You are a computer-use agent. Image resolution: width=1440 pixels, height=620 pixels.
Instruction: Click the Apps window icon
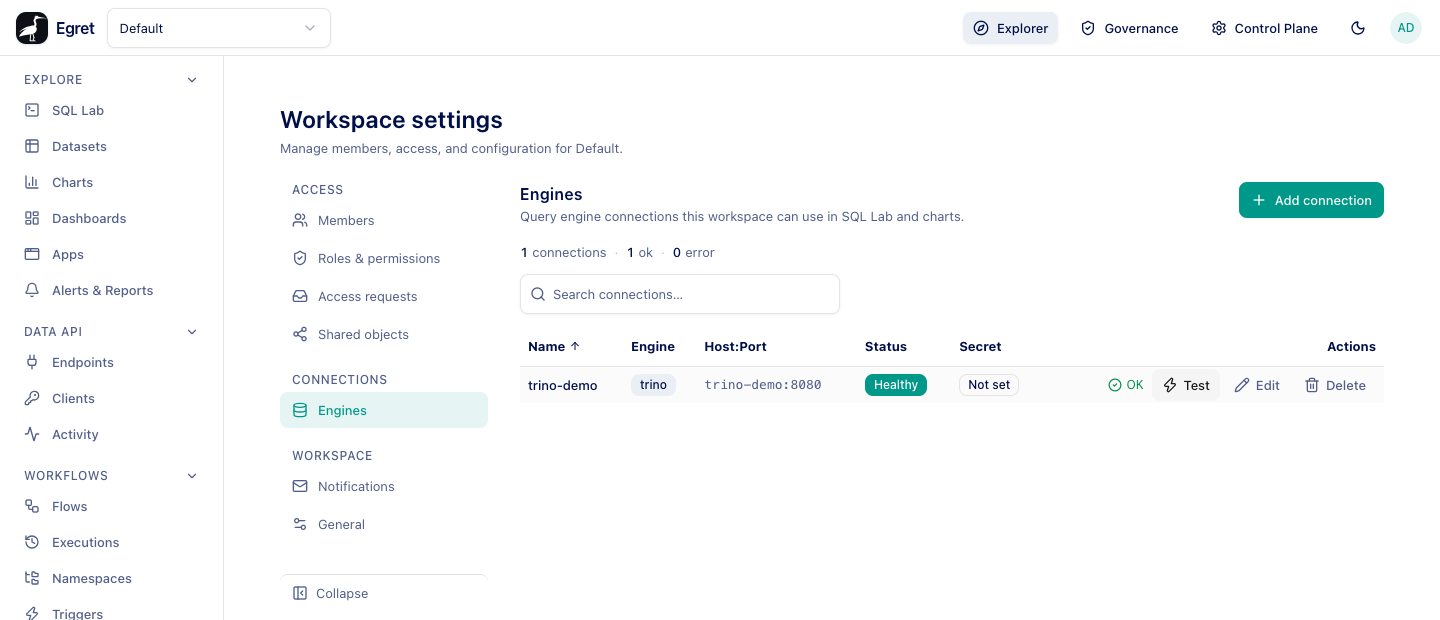tap(32, 254)
